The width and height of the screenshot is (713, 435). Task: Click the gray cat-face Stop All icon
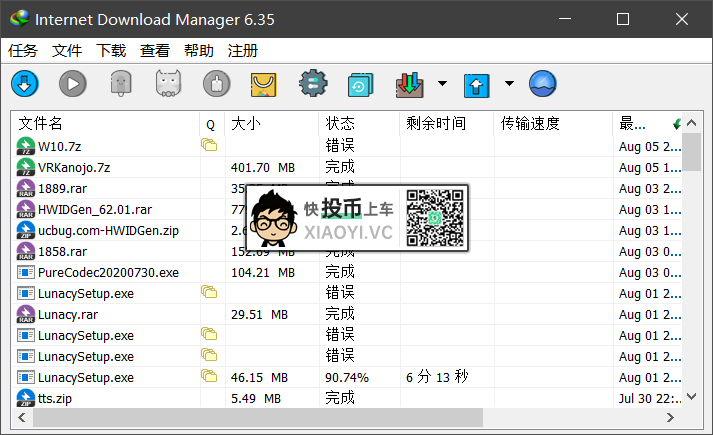click(168, 83)
